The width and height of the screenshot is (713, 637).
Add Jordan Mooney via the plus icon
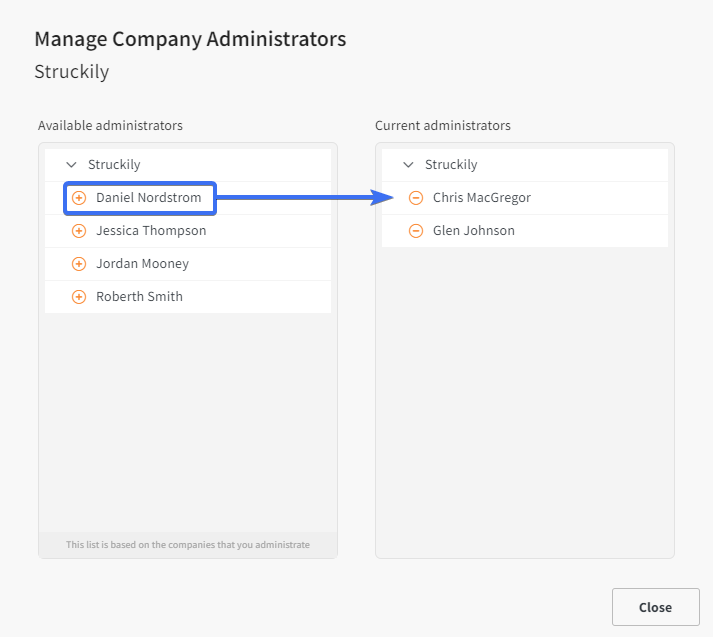[x=79, y=264]
